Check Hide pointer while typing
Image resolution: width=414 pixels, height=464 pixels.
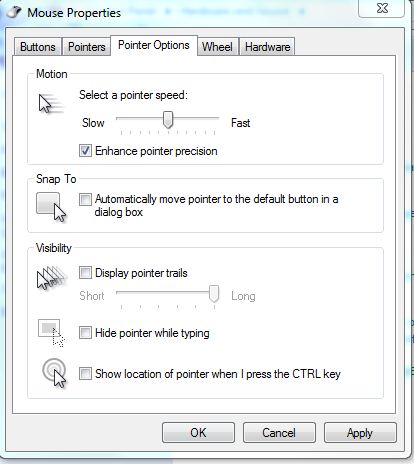pyautogui.click(x=85, y=333)
